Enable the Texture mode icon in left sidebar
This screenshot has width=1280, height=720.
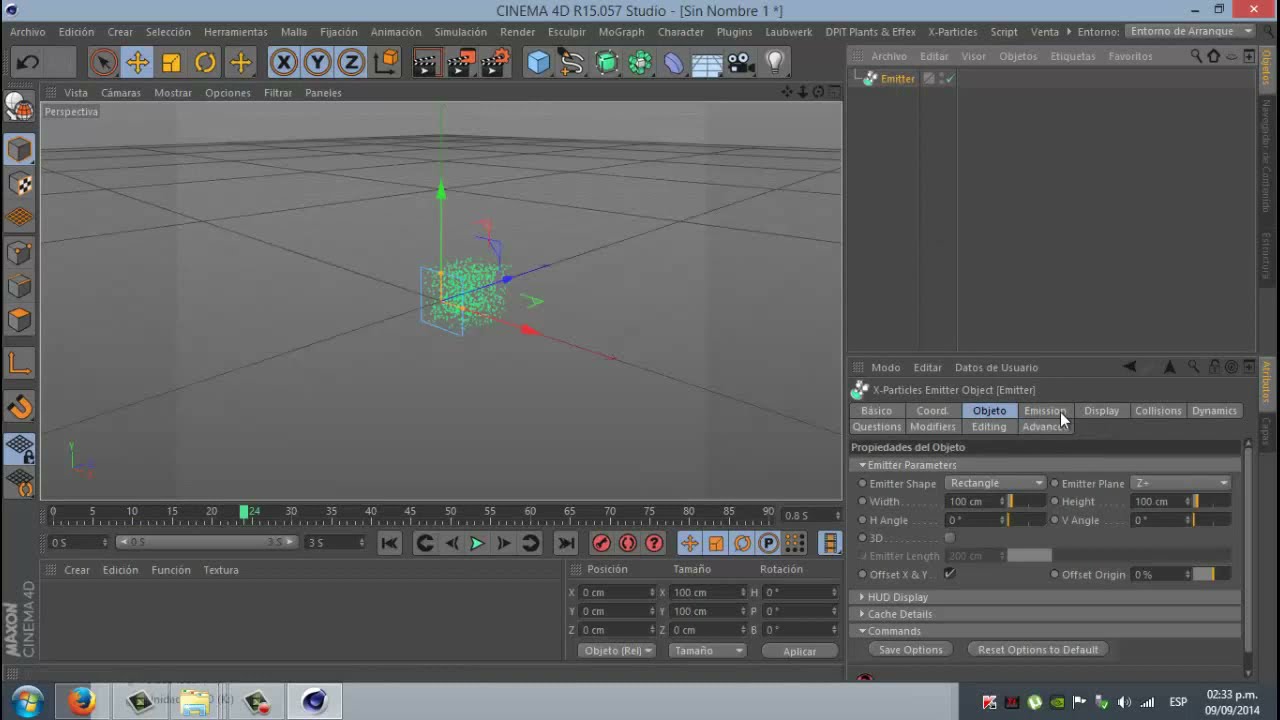pos(20,184)
